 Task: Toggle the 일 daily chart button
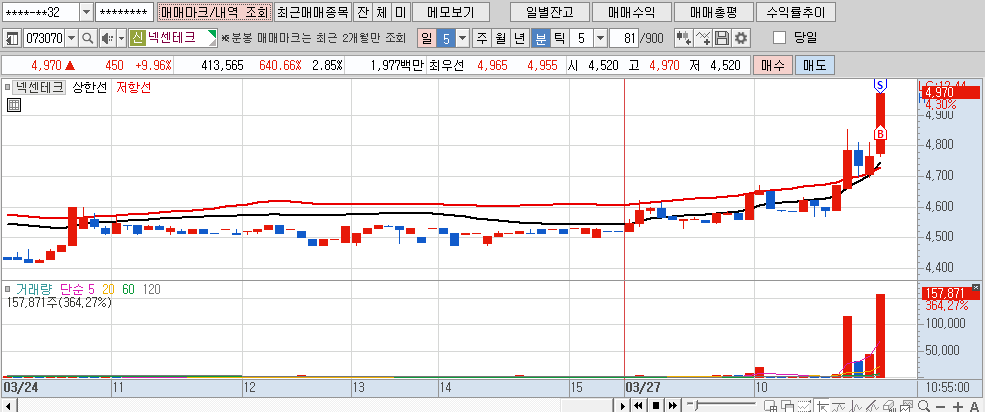(x=427, y=38)
